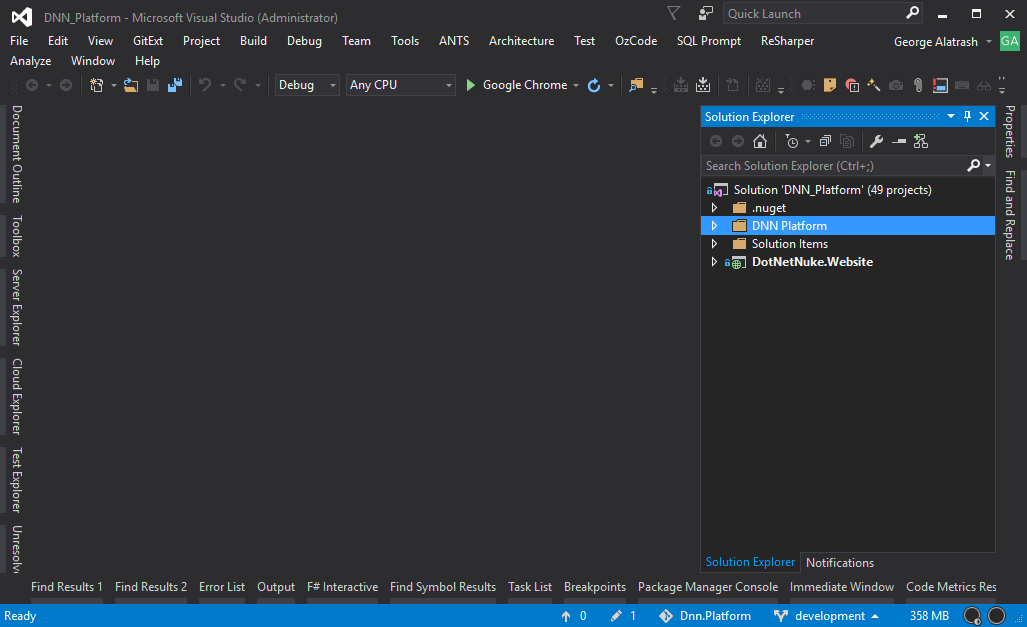Click the Download toolbar icon with white tray
The height and width of the screenshot is (627, 1027).
pos(703,85)
